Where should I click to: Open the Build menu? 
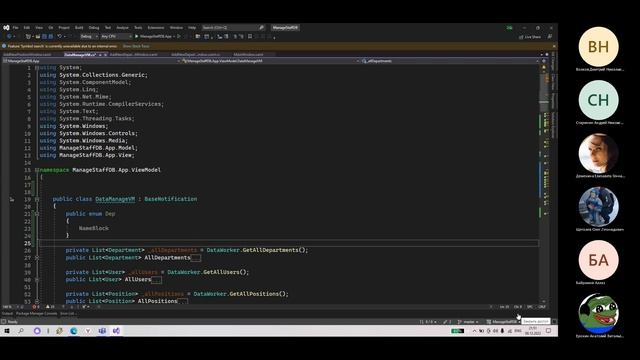coord(79,28)
